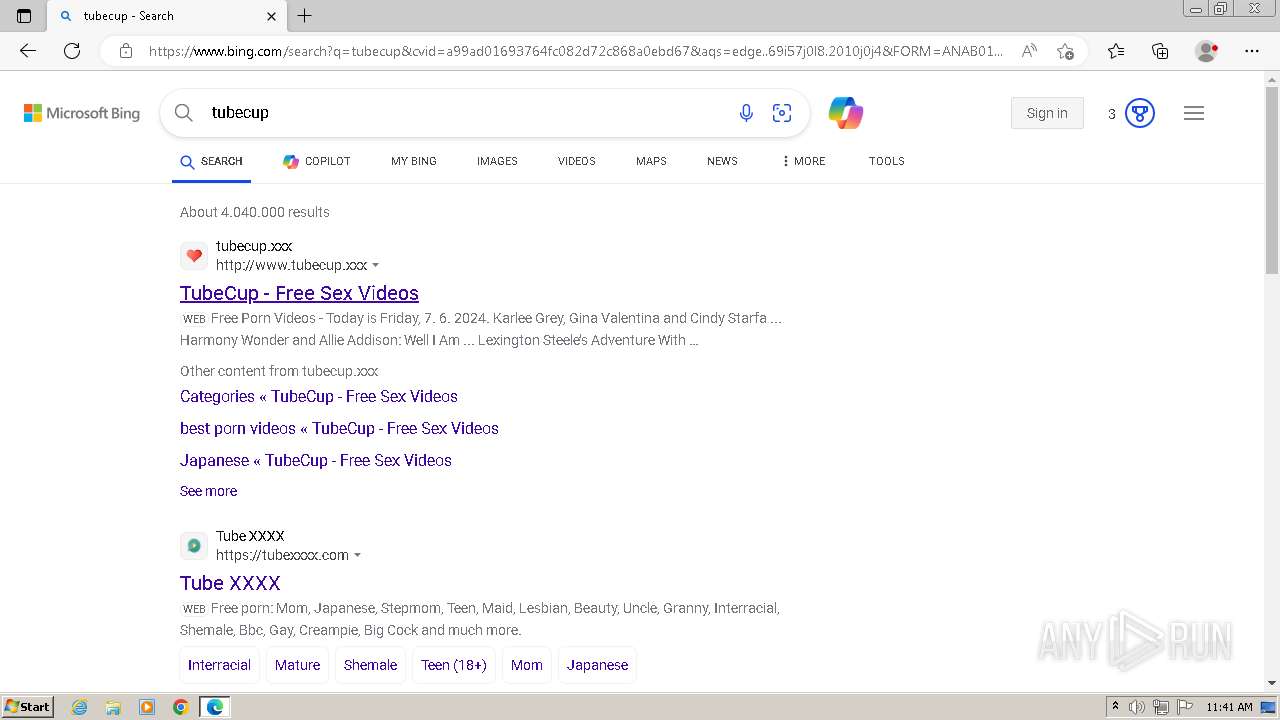Click the Teen (18+) chip
This screenshot has width=1280, height=720.
[x=454, y=665]
